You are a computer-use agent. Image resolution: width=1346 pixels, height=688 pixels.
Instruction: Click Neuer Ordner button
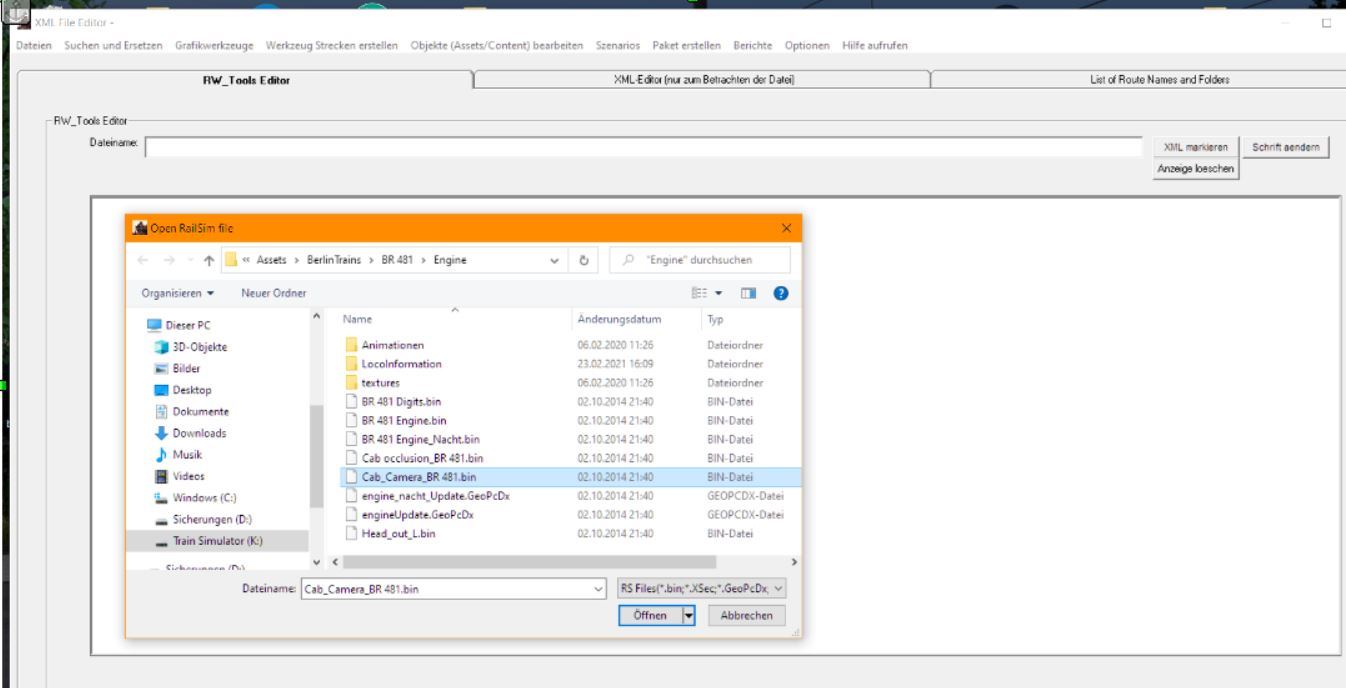(274, 293)
